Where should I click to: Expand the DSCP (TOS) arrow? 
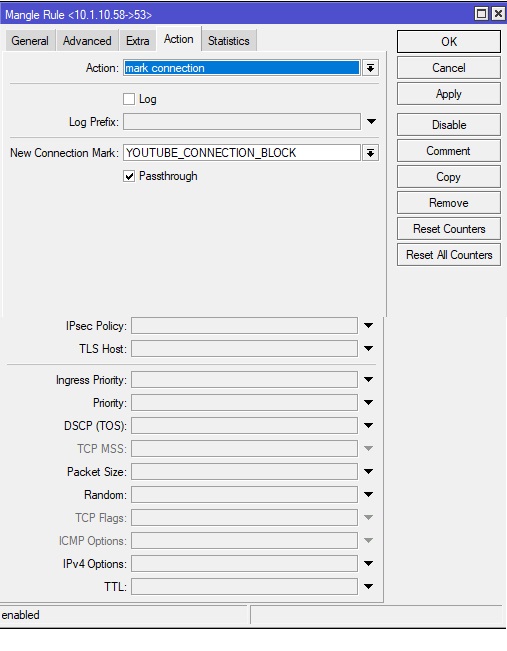tap(368, 426)
